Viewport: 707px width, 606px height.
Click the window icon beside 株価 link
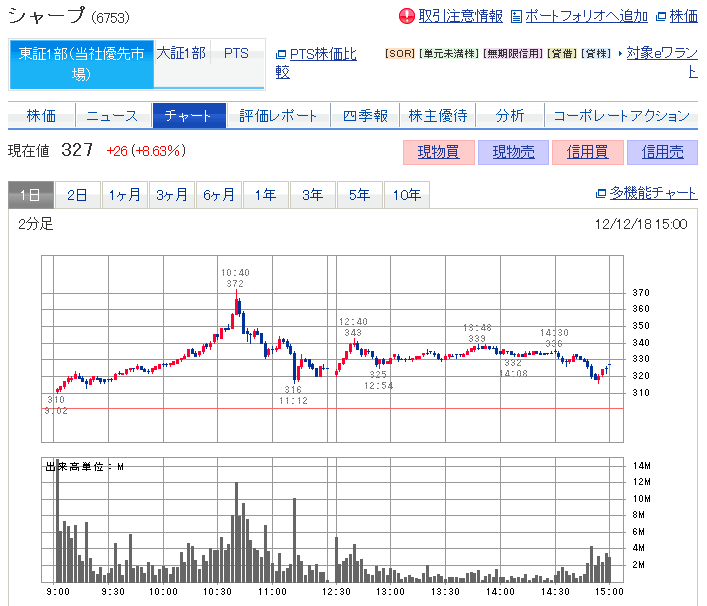(x=660, y=16)
